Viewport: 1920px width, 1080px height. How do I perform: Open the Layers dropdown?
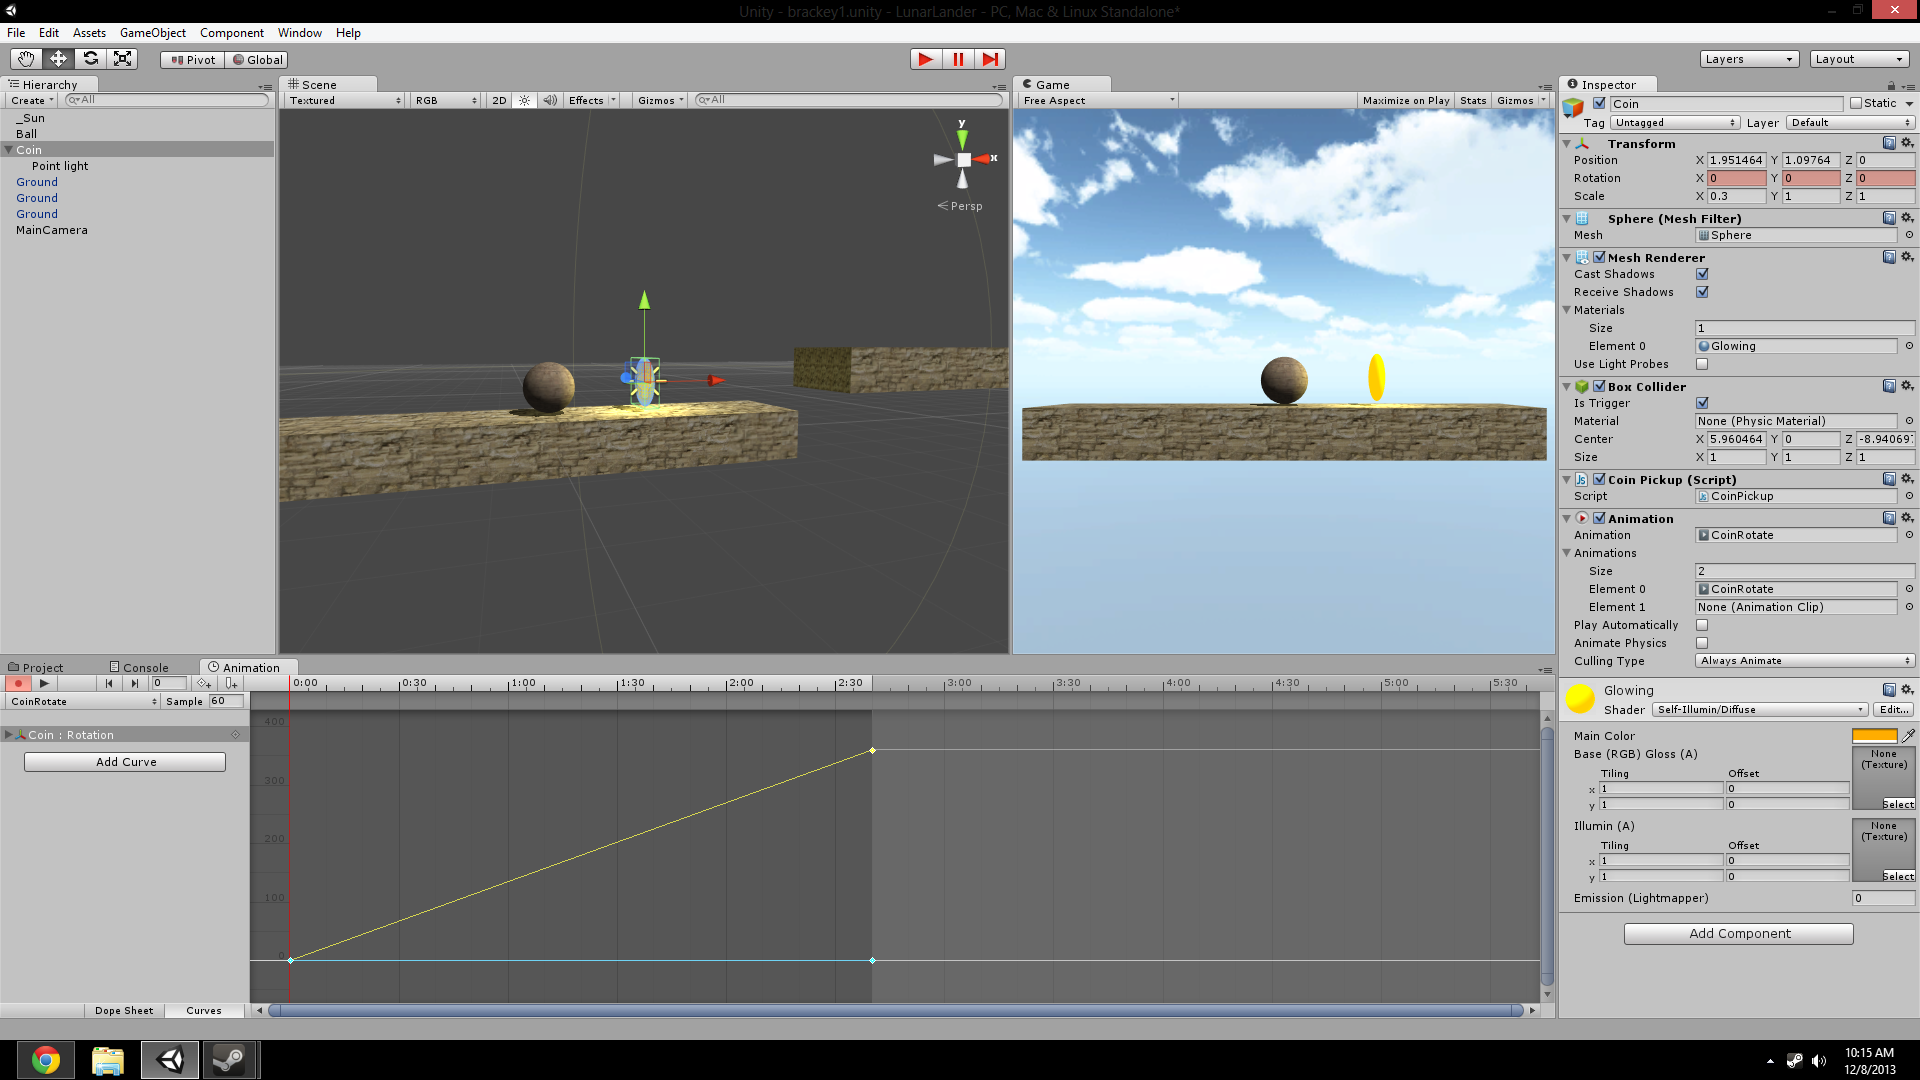coord(1749,59)
